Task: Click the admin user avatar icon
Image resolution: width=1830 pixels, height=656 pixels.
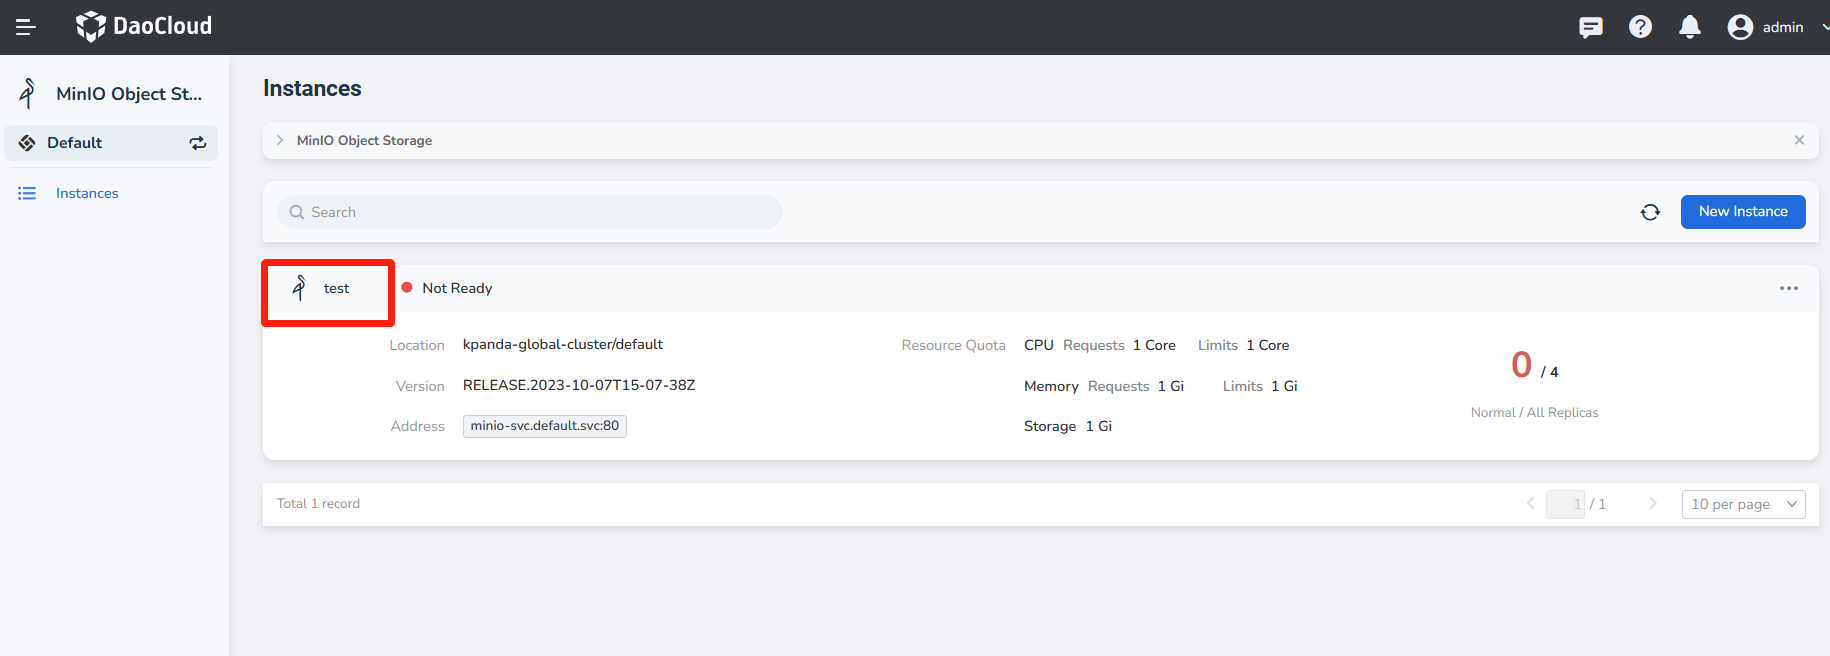Action: [1740, 27]
